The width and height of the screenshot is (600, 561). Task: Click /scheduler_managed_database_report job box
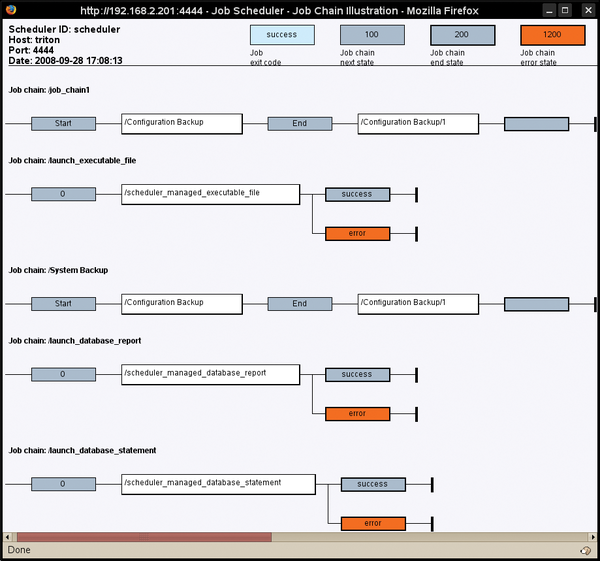(x=210, y=375)
